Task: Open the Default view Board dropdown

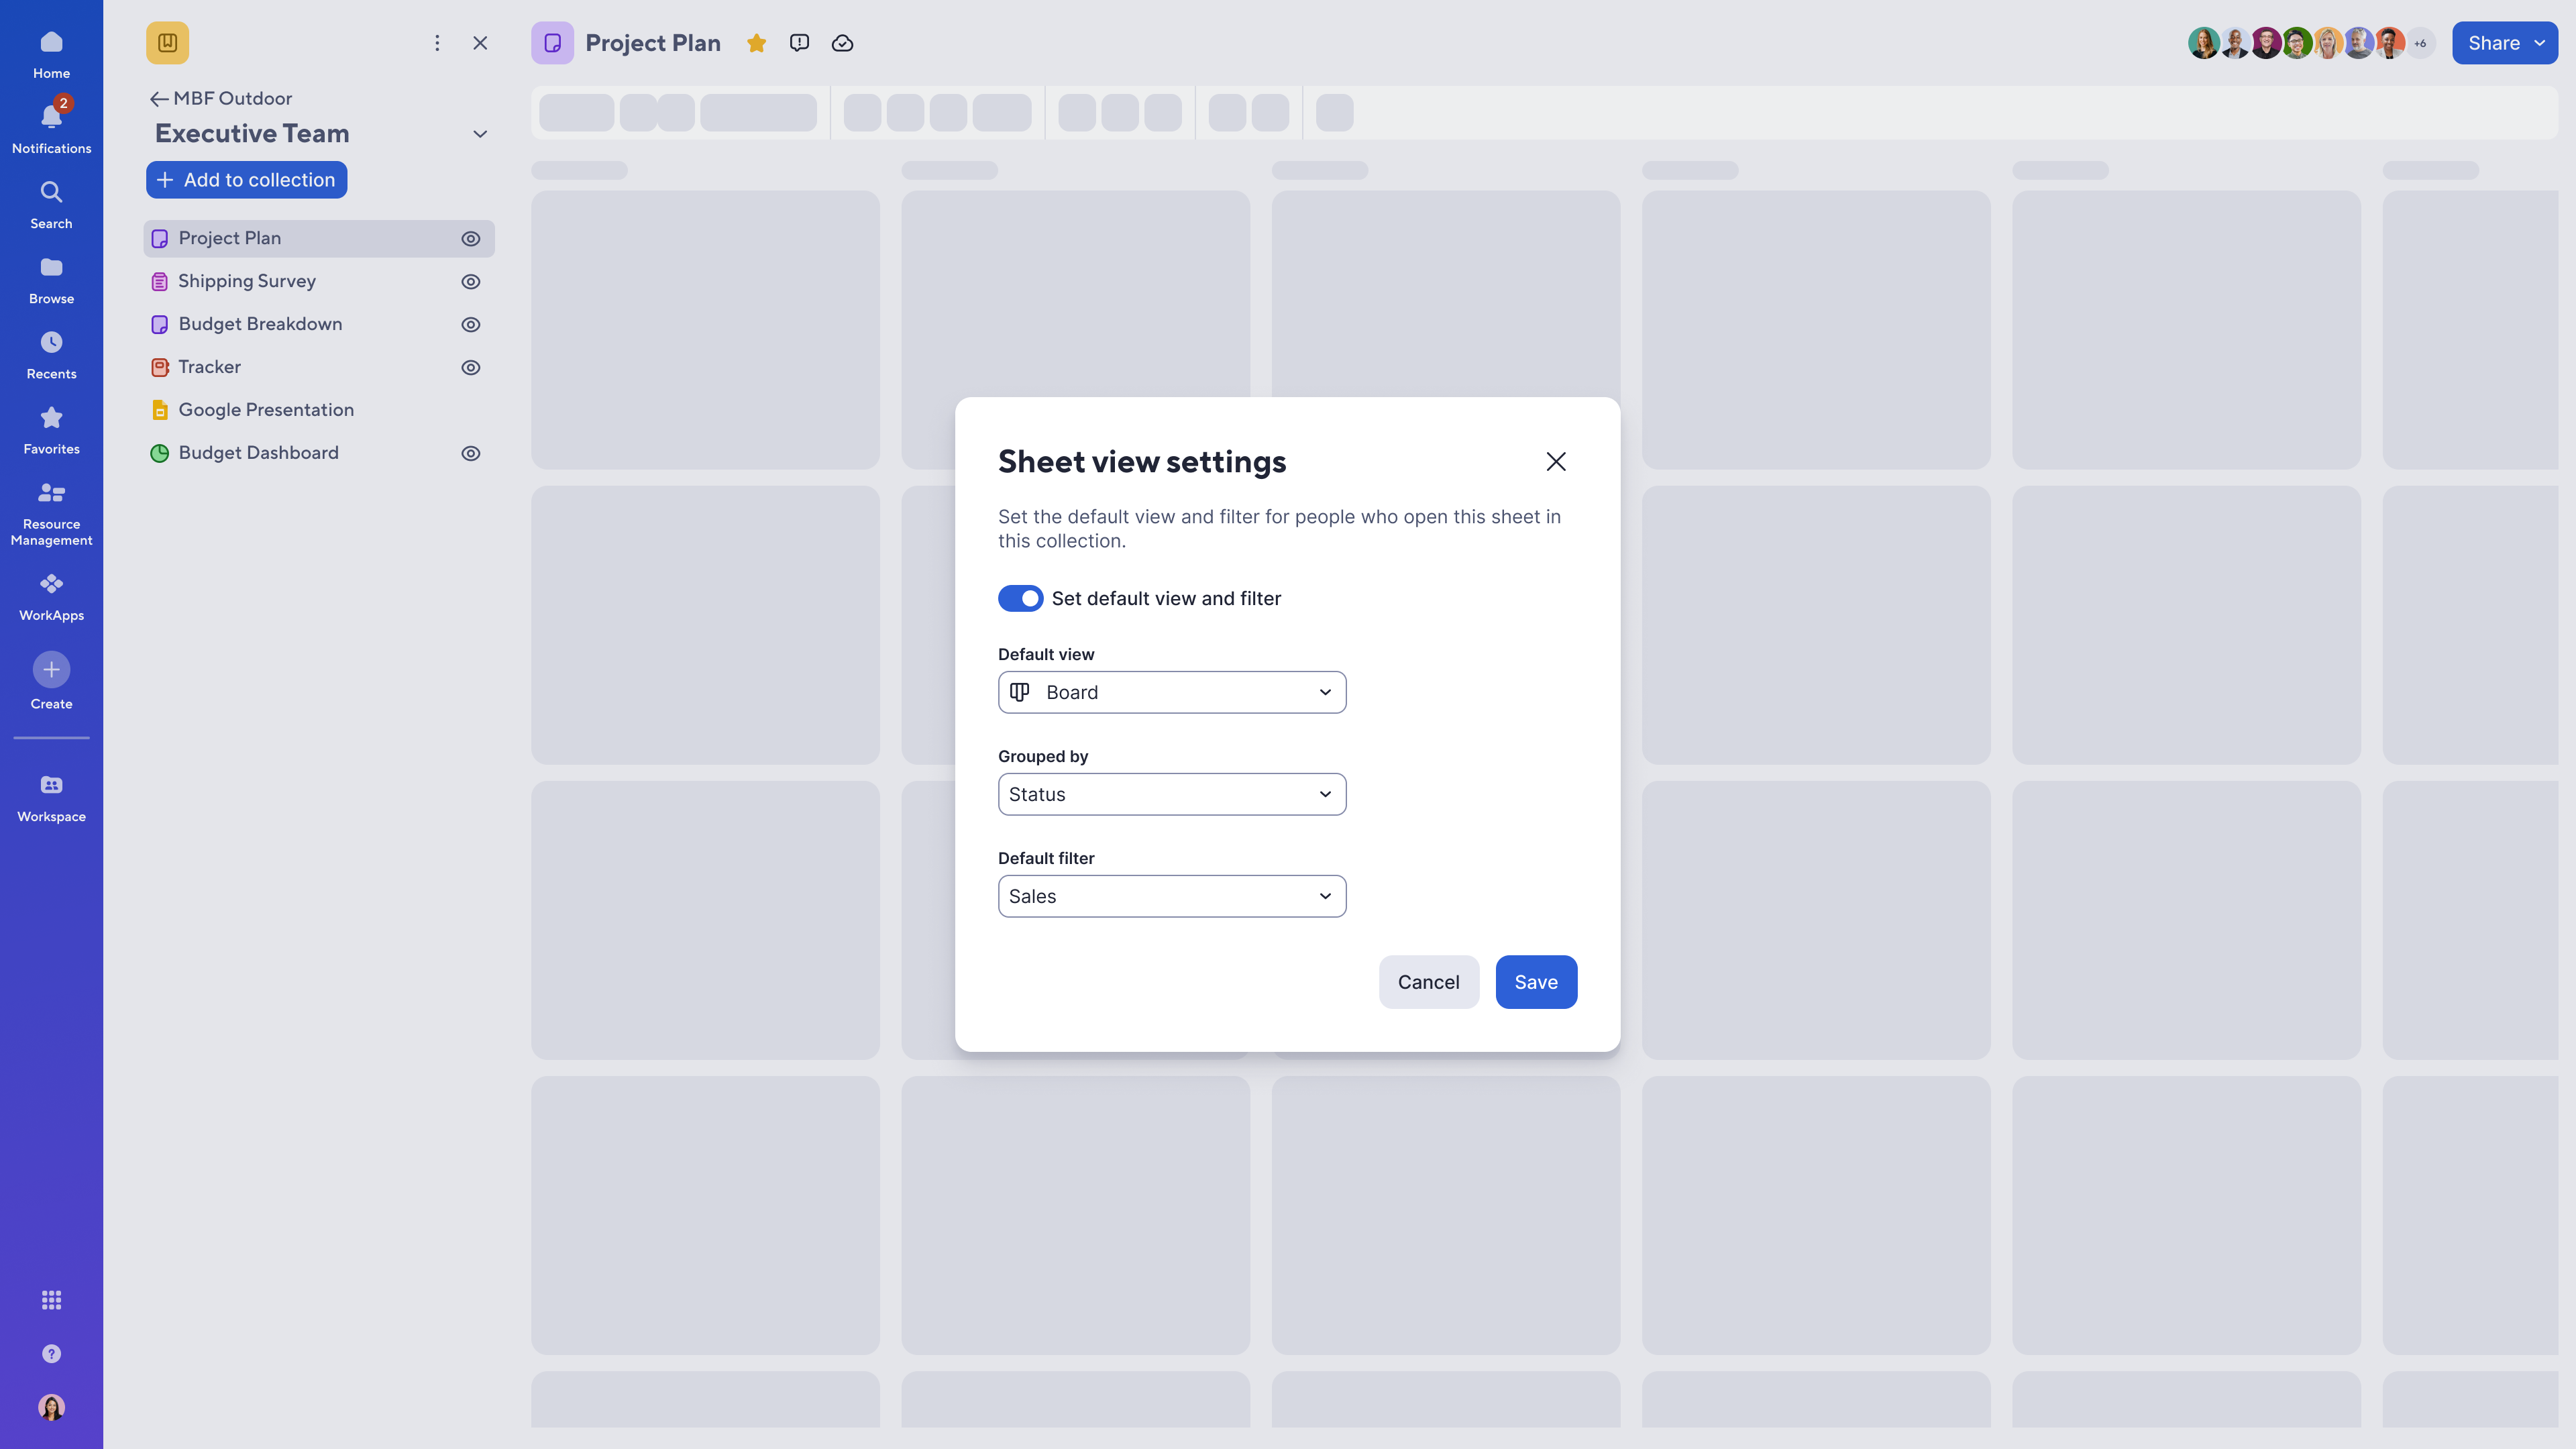Action: pyautogui.click(x=1171, y=692)
